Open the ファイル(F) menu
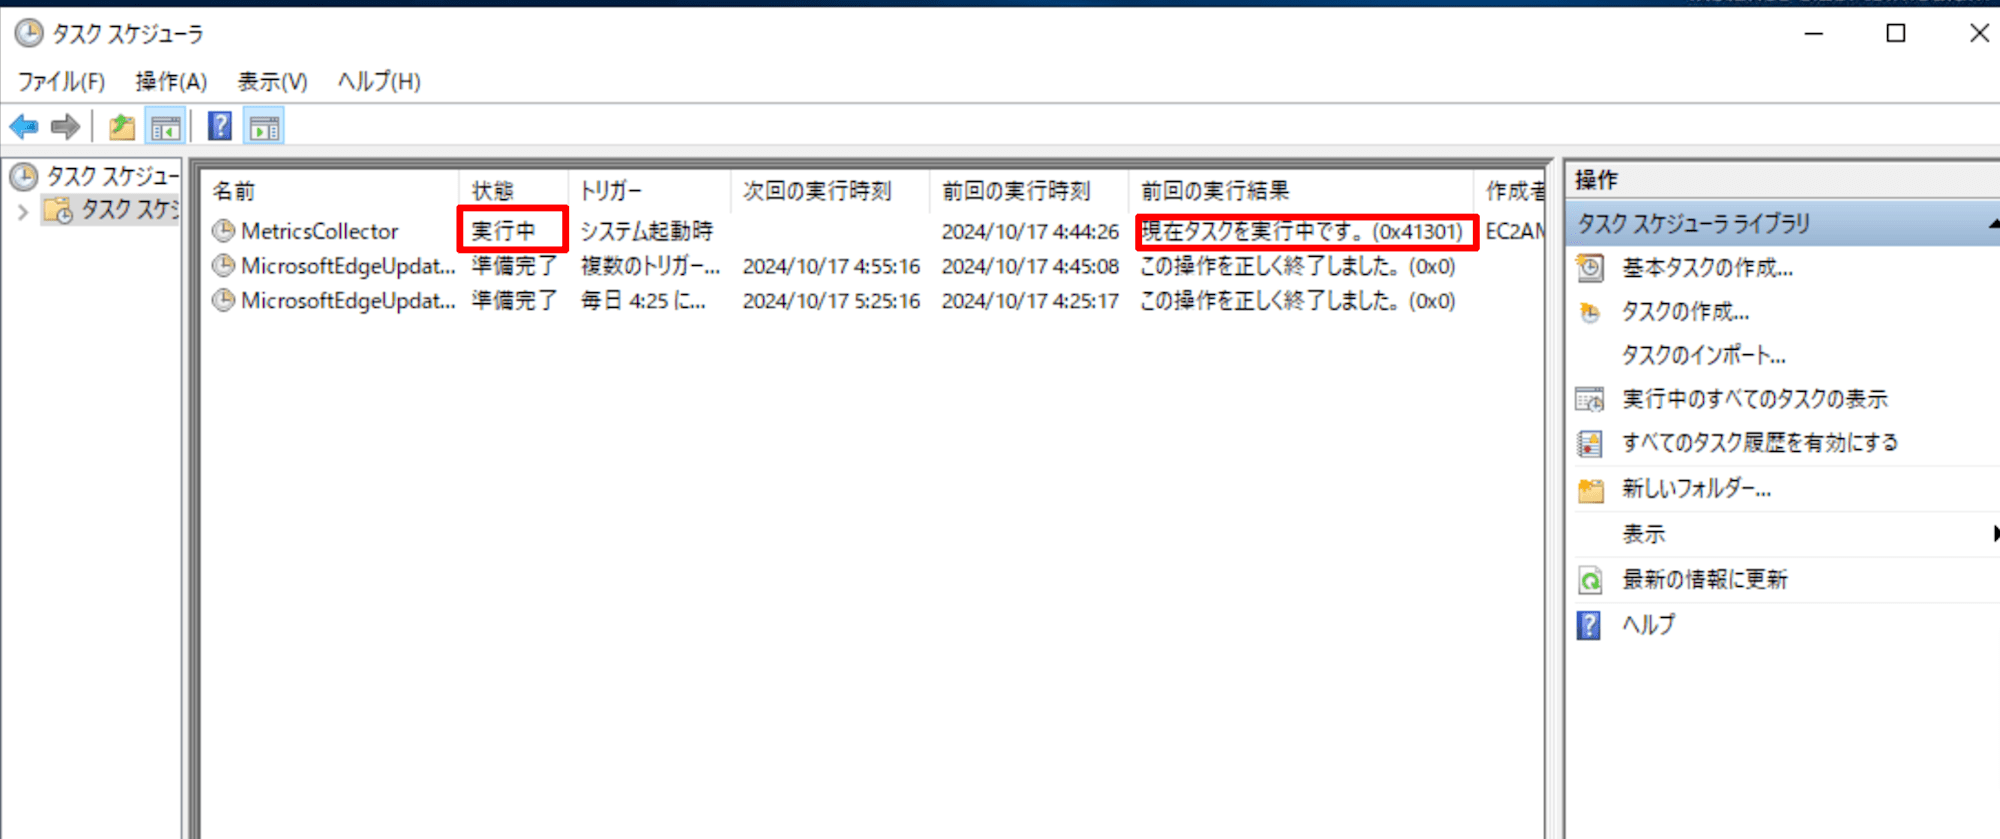Image resolution: width=2000 pixels, height=839 pixels. 61,82
